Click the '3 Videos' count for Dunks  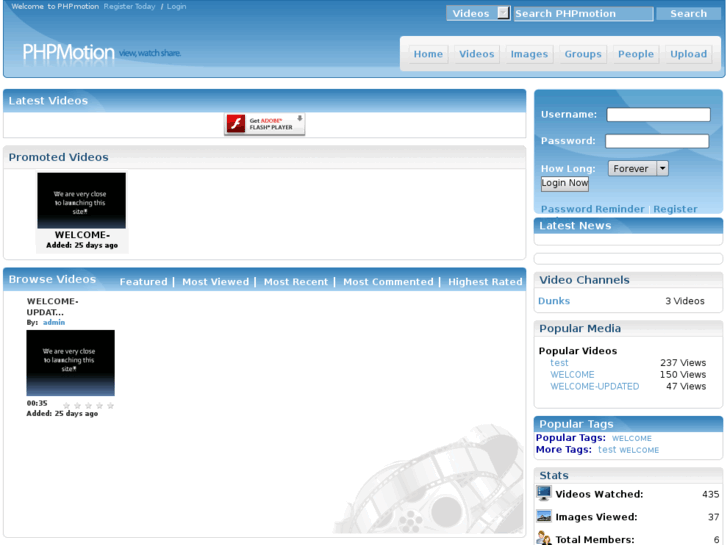coord(685,301)
